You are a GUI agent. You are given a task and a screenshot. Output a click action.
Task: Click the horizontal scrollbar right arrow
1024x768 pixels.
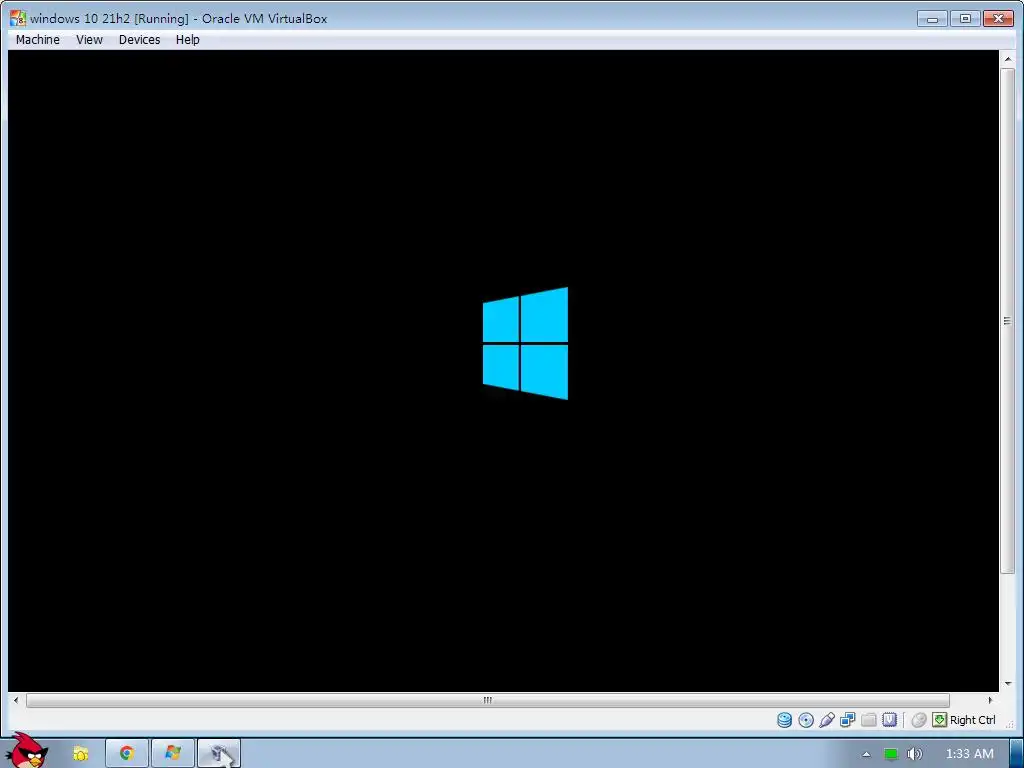990,700
